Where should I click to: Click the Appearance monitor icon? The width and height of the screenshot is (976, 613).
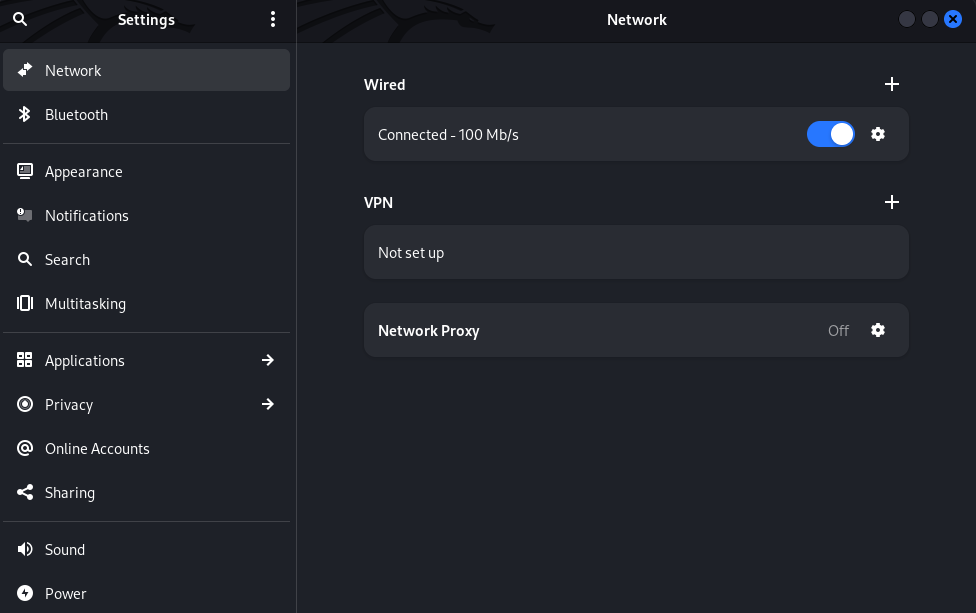point(25,171)
